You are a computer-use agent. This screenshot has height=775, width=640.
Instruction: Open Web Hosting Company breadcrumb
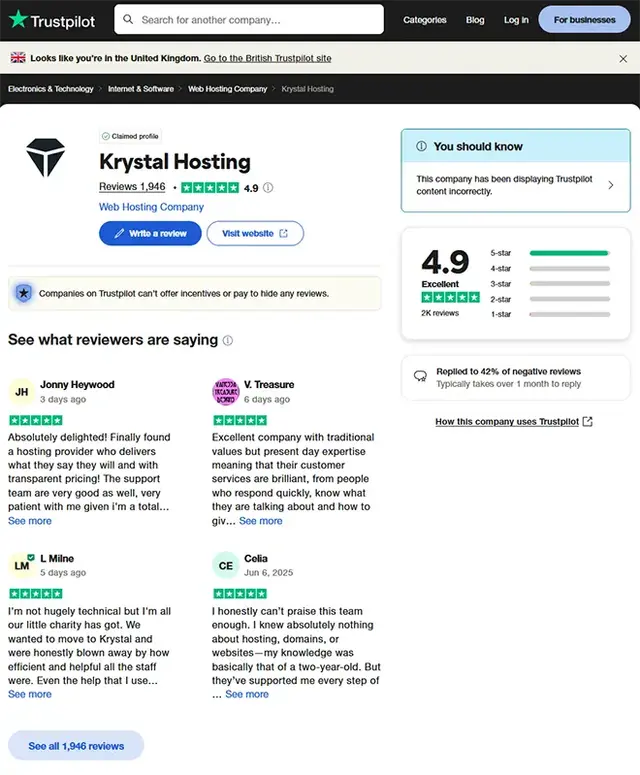click(x=227, y=89)
